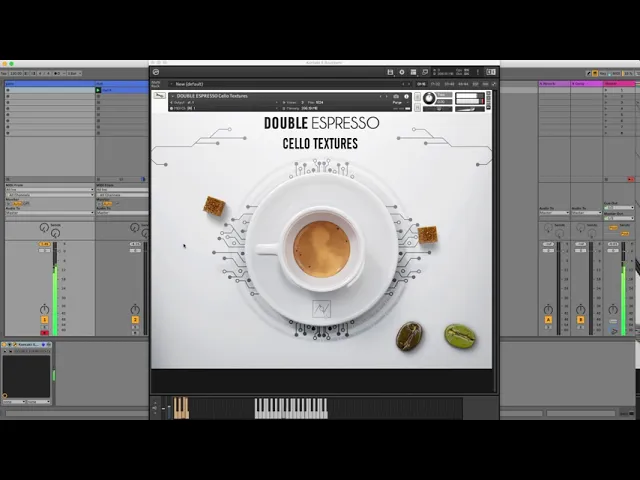Click Kontakt instrument Tune knob
The width and height of the screenshot is (640, 480).
(x=429, y=98)
